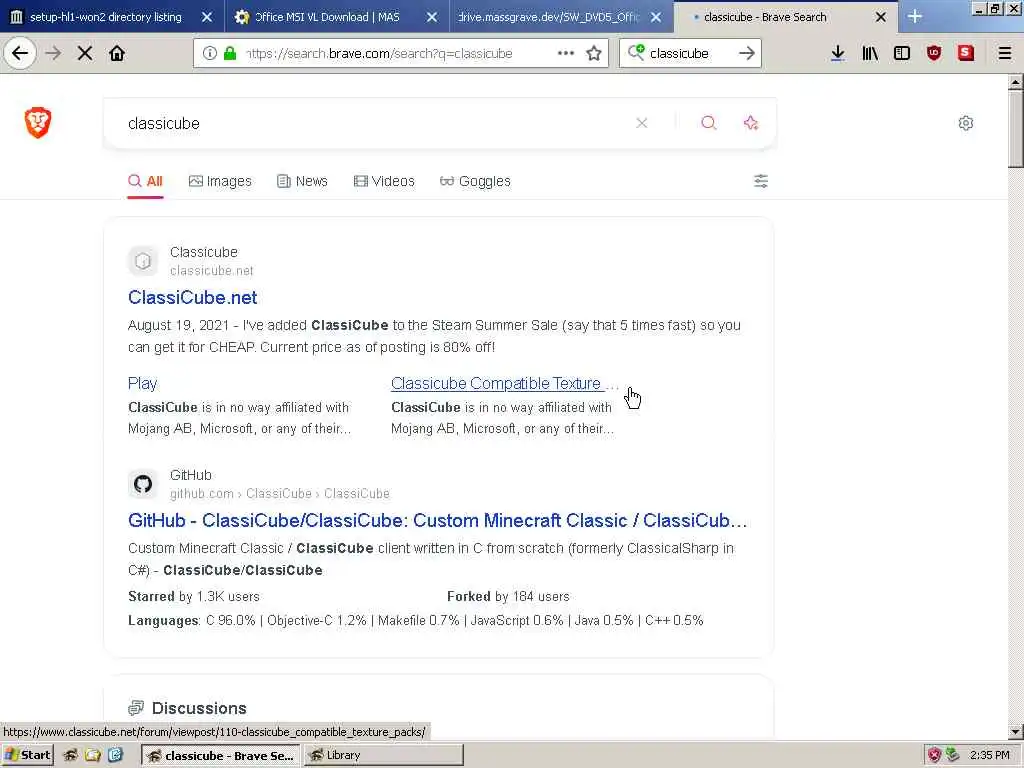The width and height of the screenshot is (1024, 768).
Task: Toggle the sidebar view
Action: click(902, 53)
